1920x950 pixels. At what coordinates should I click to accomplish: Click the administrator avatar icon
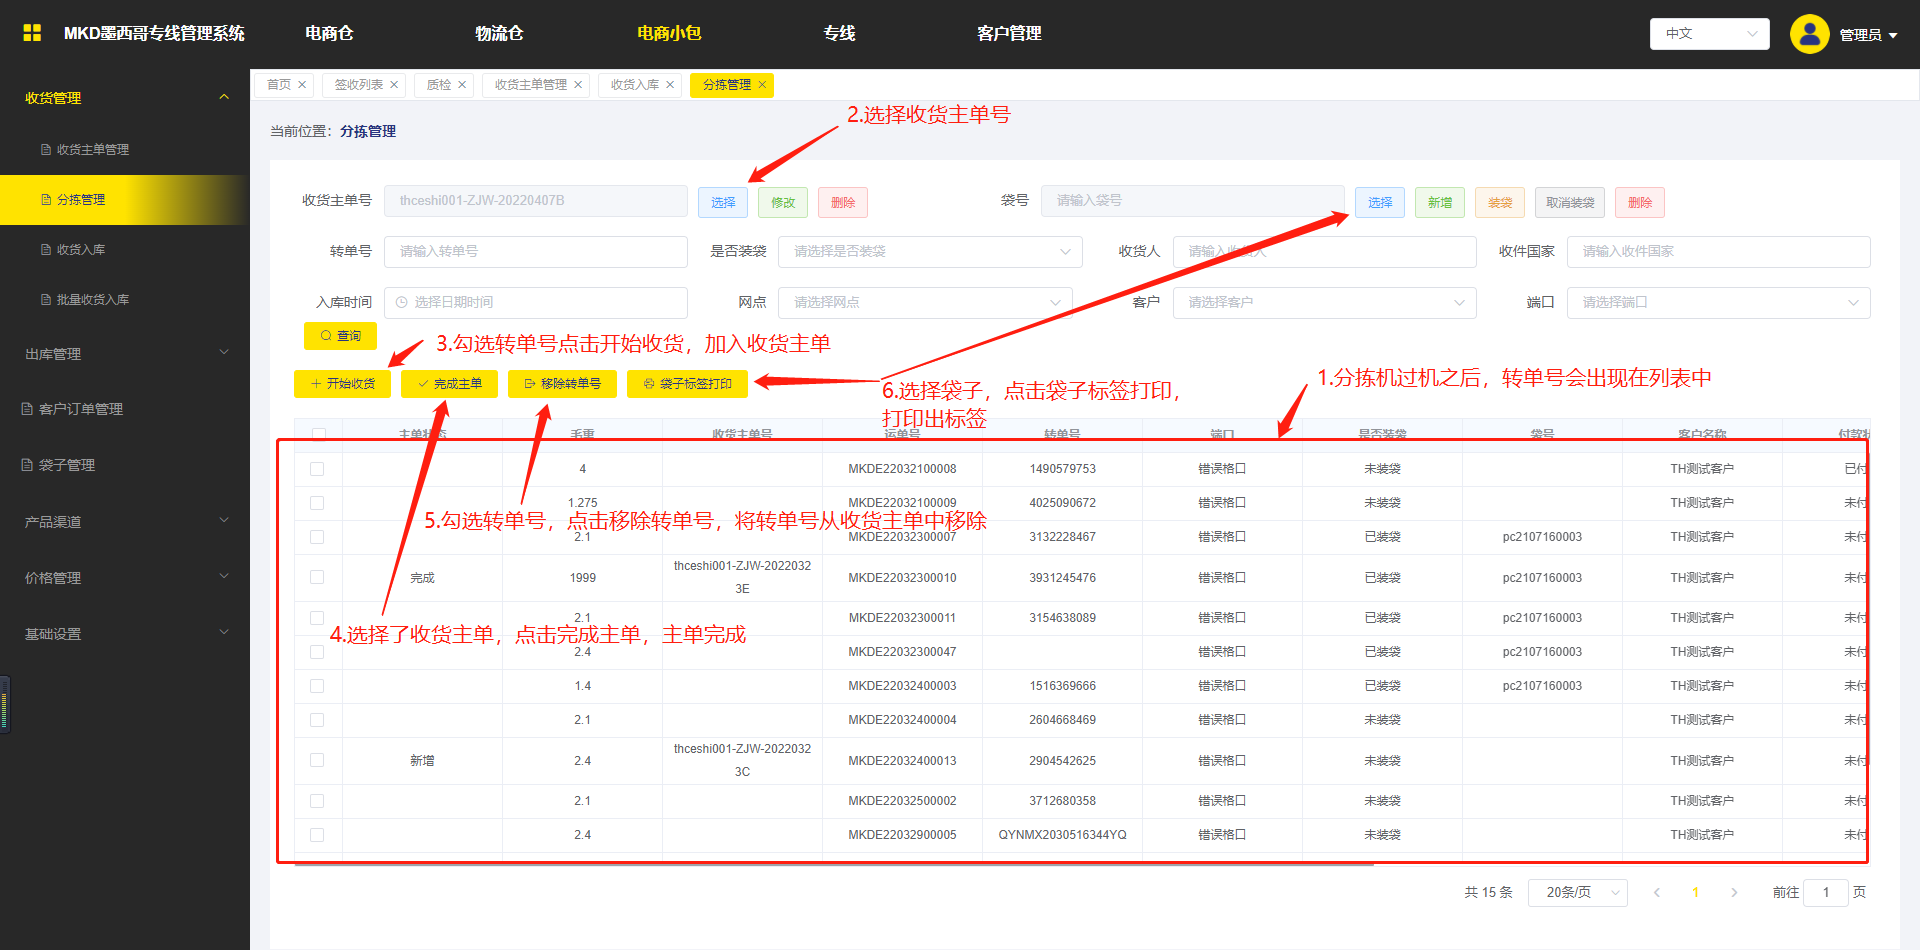click(1809, 34)
